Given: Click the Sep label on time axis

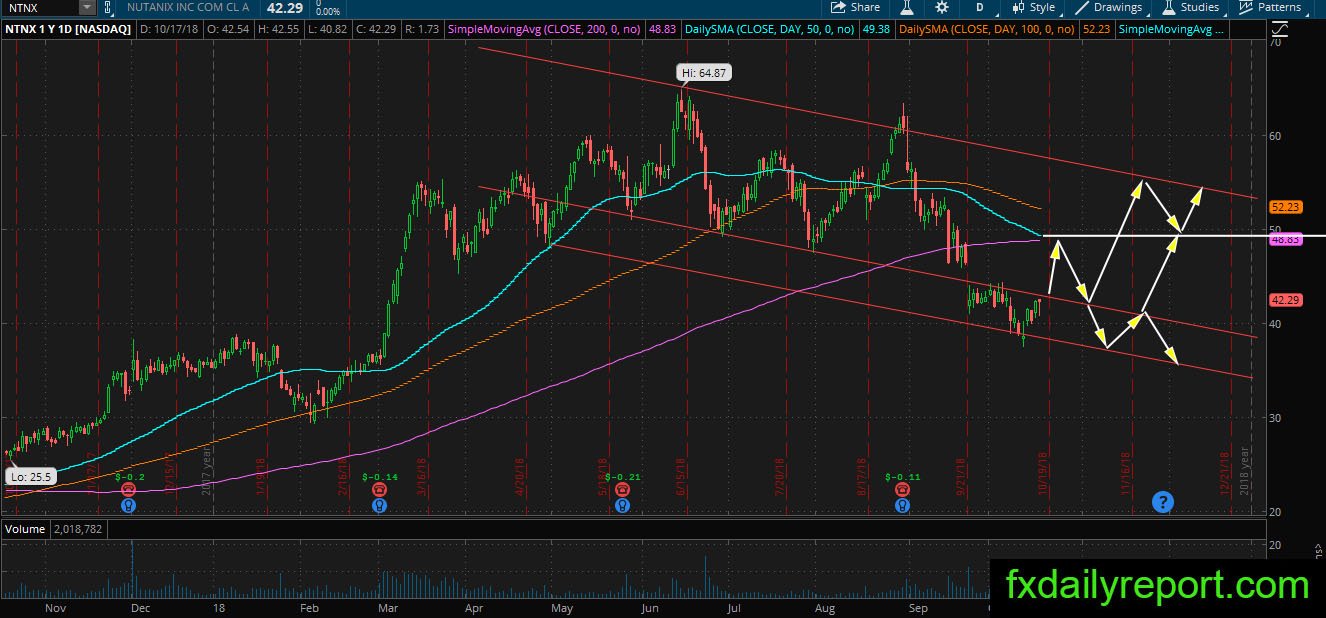Looking at the screenshot, I should coord(918,607).
